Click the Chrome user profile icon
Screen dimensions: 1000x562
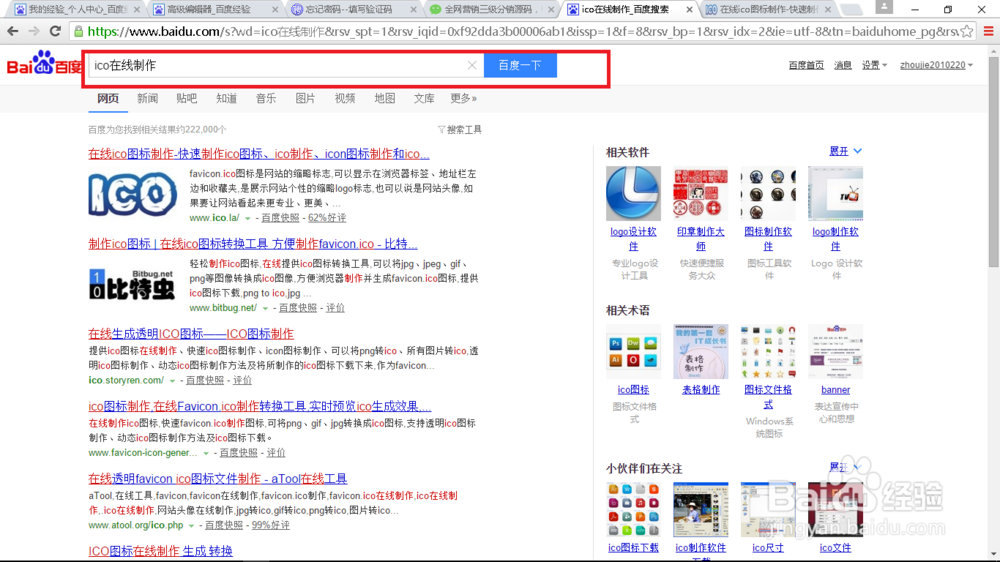click(x=884, y=7)
